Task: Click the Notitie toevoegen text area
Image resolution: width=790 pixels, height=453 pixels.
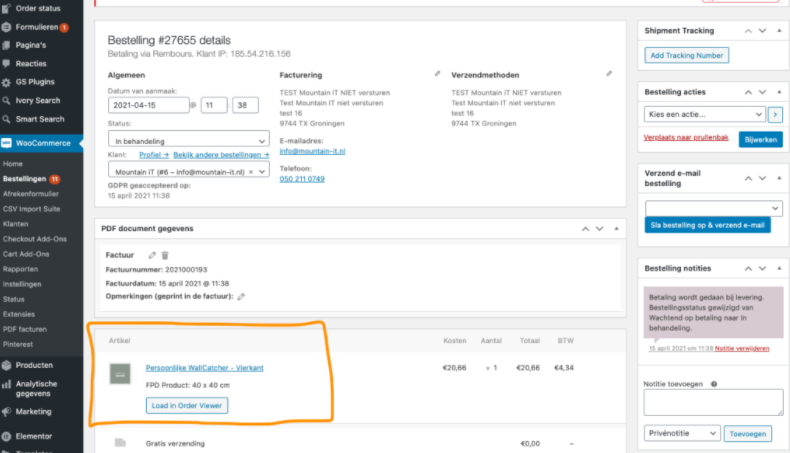Action: click(713, 403)
